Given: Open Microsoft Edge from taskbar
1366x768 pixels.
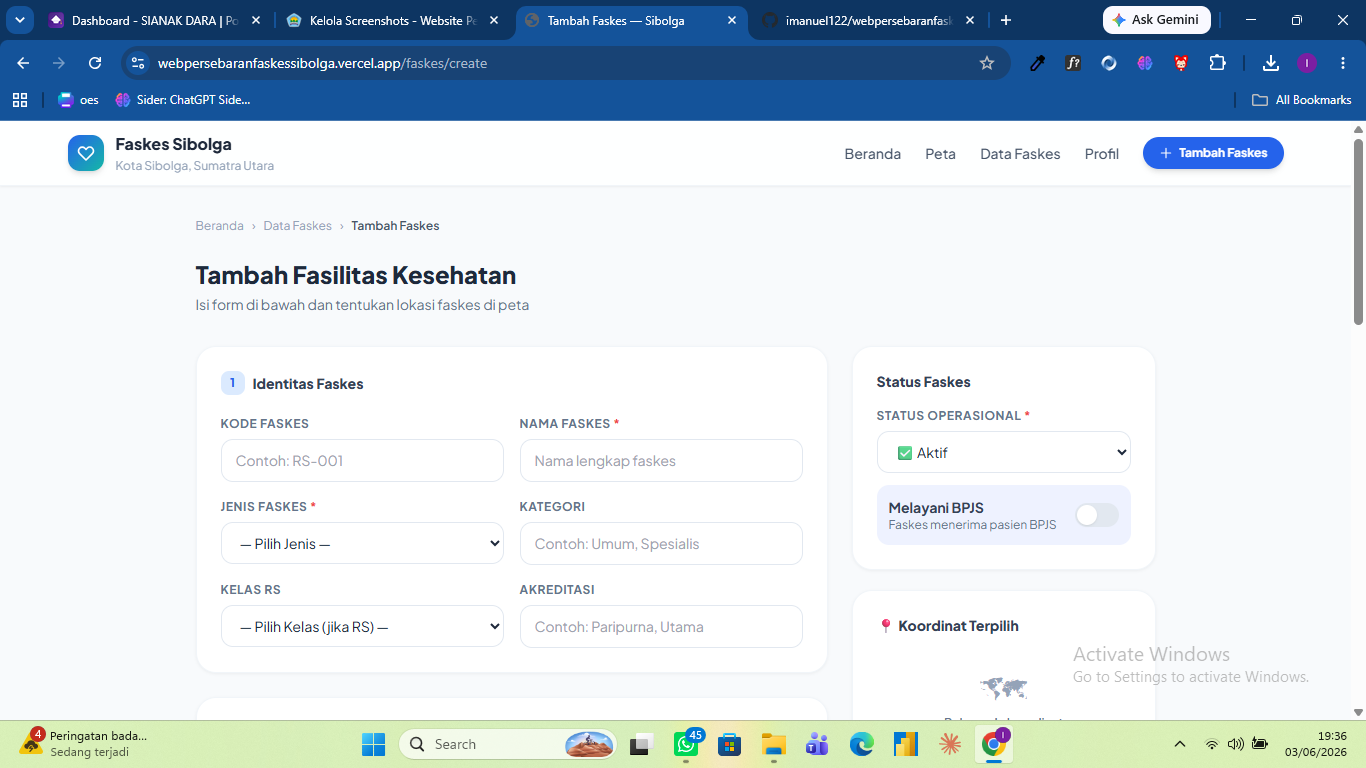Looking at the screenshot, I should pos(861,744).
